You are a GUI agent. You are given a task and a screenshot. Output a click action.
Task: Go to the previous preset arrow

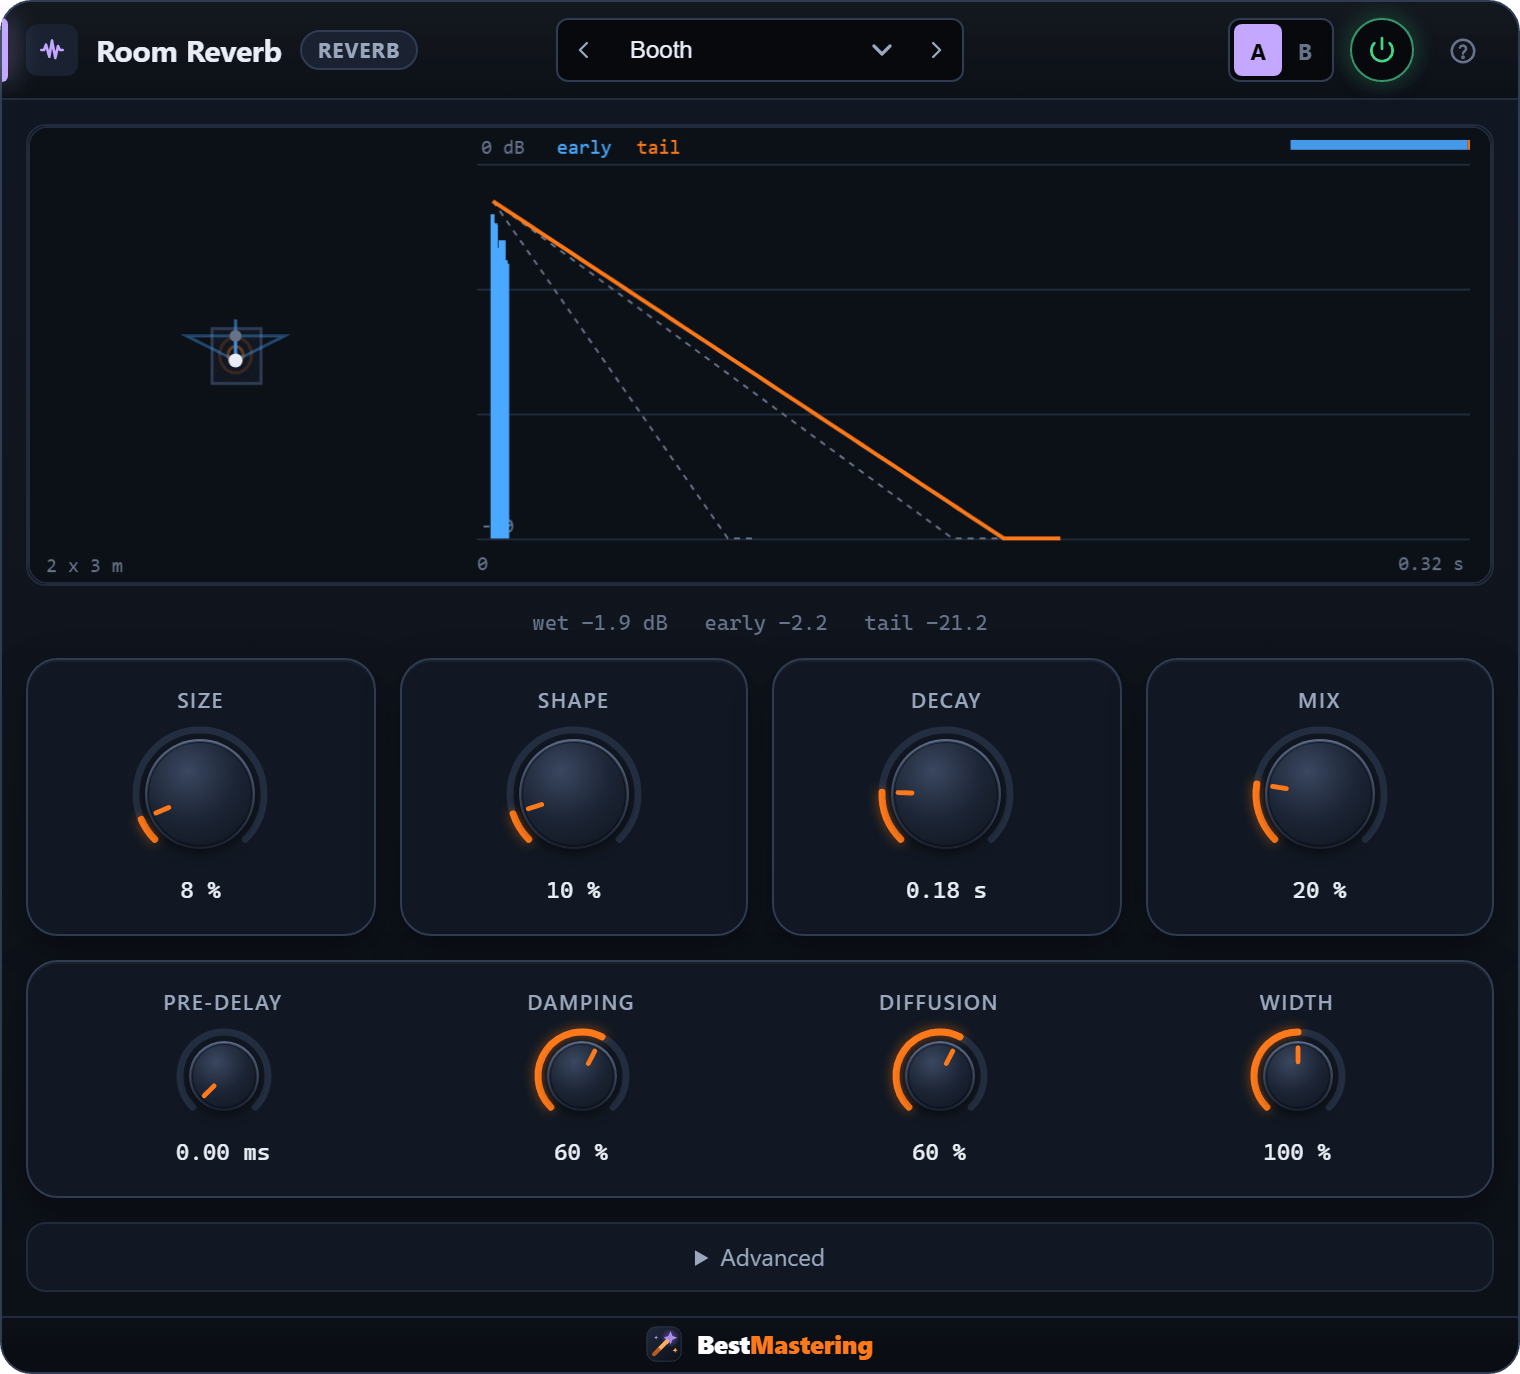click(584, 50)
